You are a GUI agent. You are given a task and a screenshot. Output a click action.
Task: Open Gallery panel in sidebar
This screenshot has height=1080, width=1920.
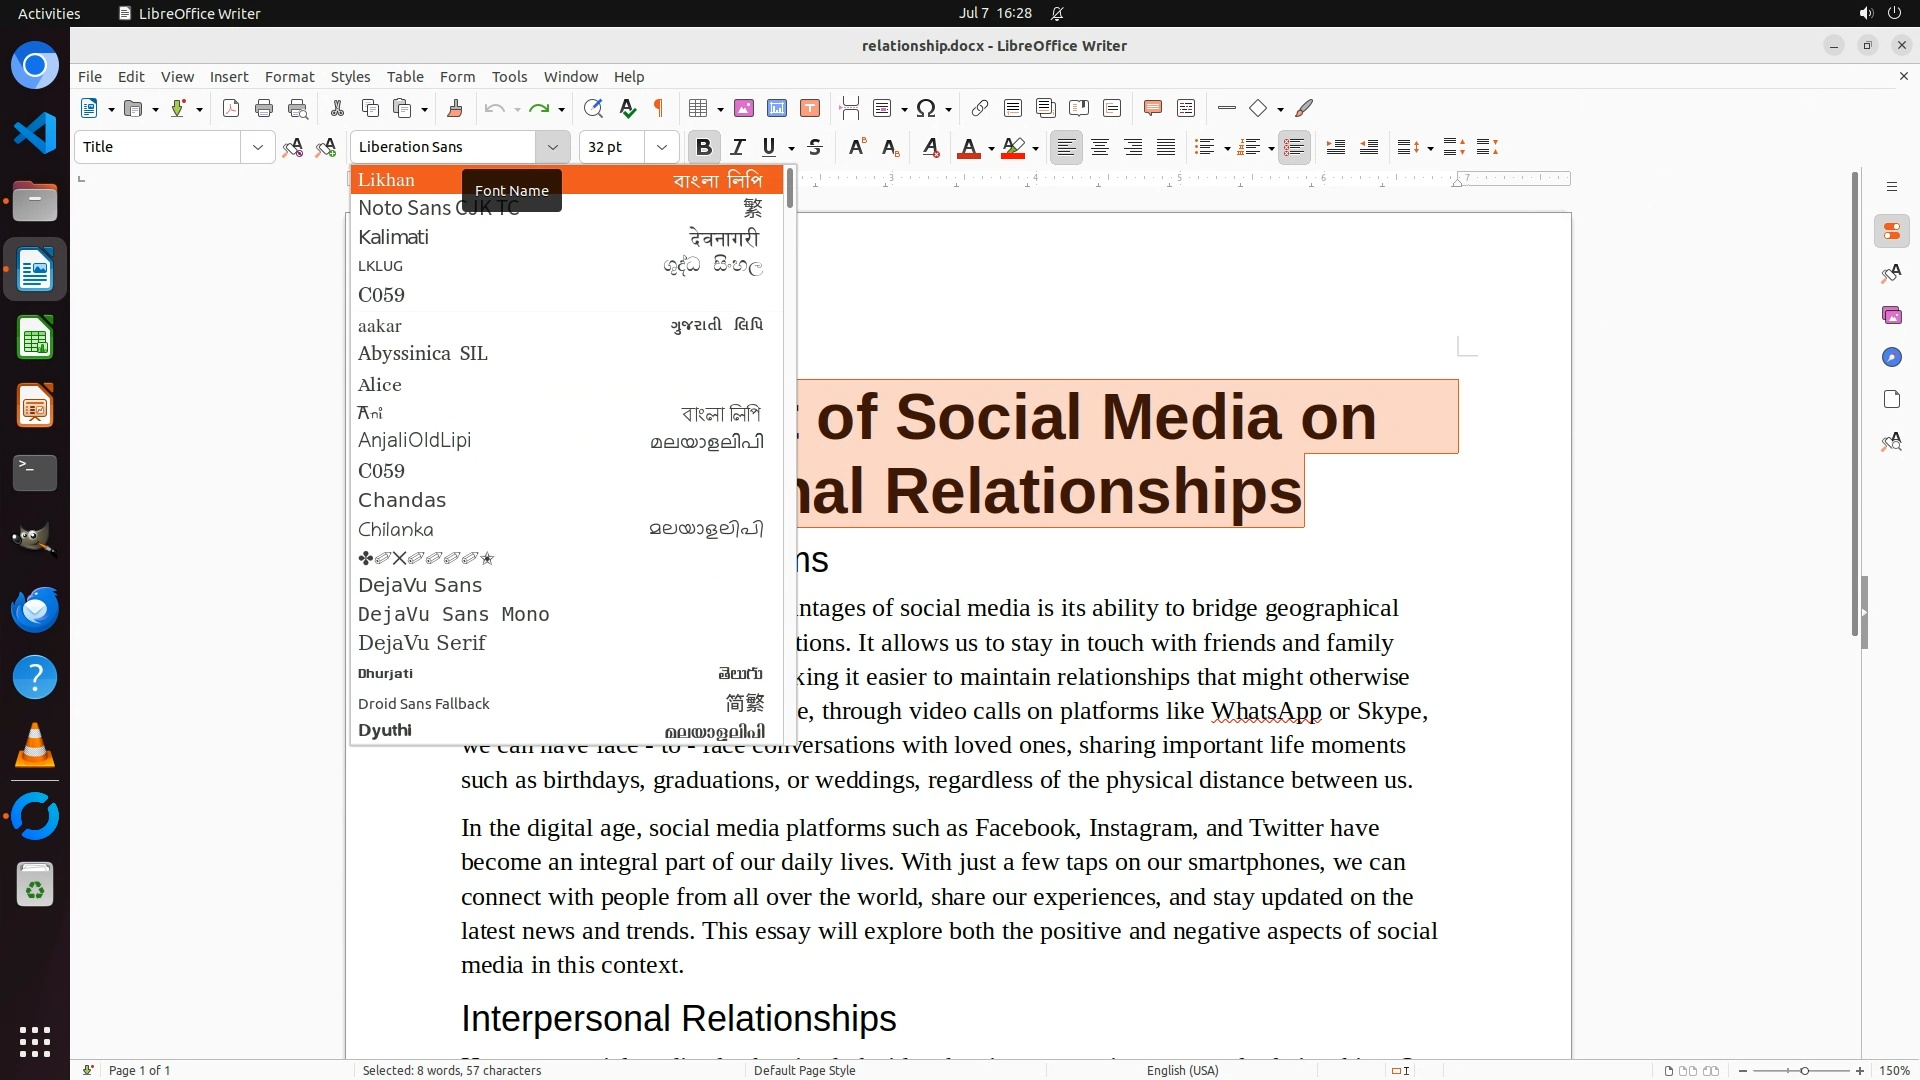[x=1891, y=315]
